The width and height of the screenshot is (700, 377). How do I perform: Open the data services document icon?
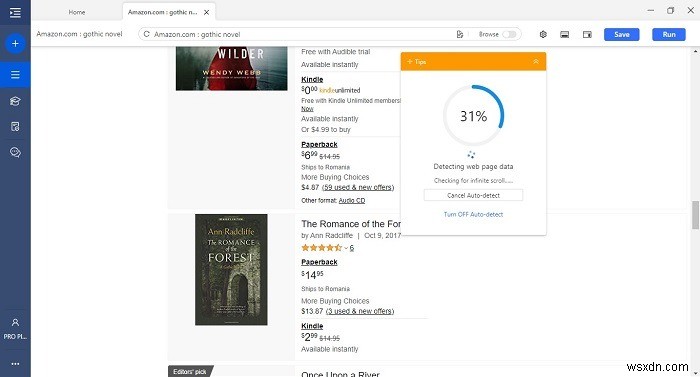(x=15, y=127)
